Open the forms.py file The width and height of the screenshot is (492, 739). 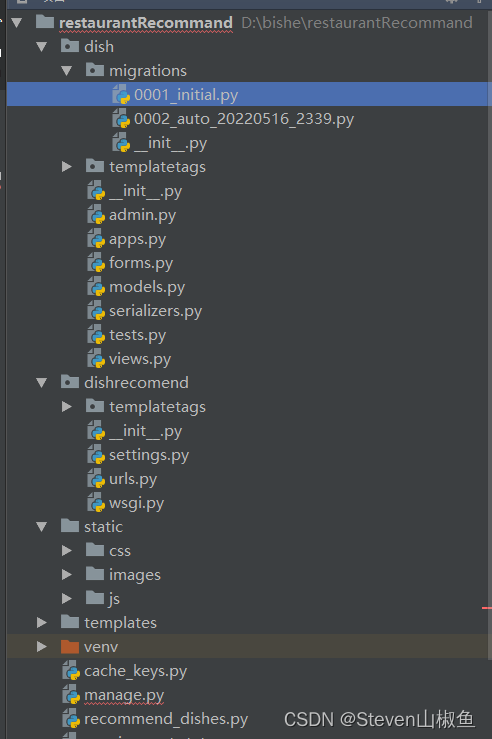tap(141, 263)
